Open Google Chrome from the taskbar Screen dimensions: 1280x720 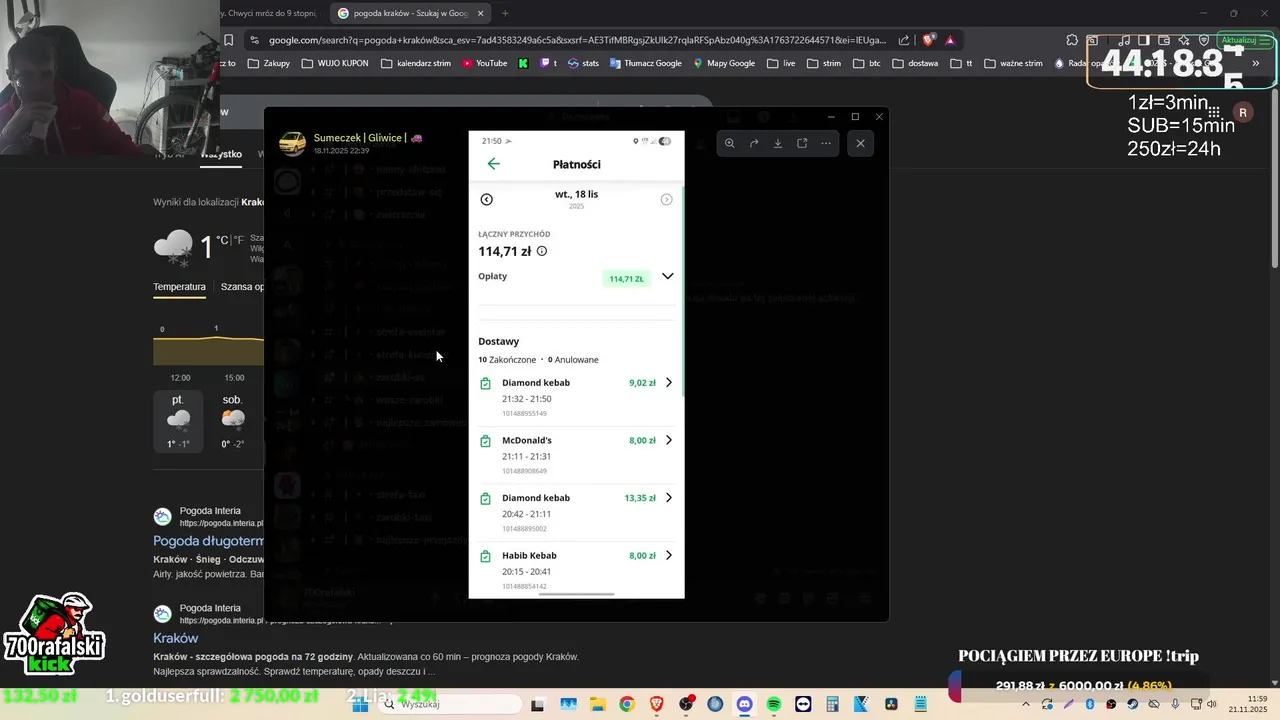(x=626, y=704)
